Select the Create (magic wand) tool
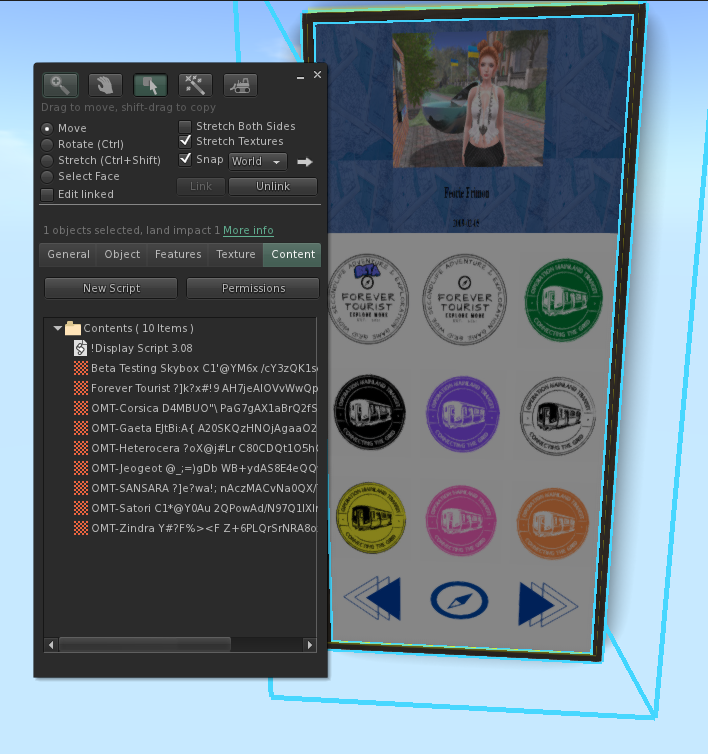The width and height of the screenshot is (708, 754). click(x=195, y=86)
